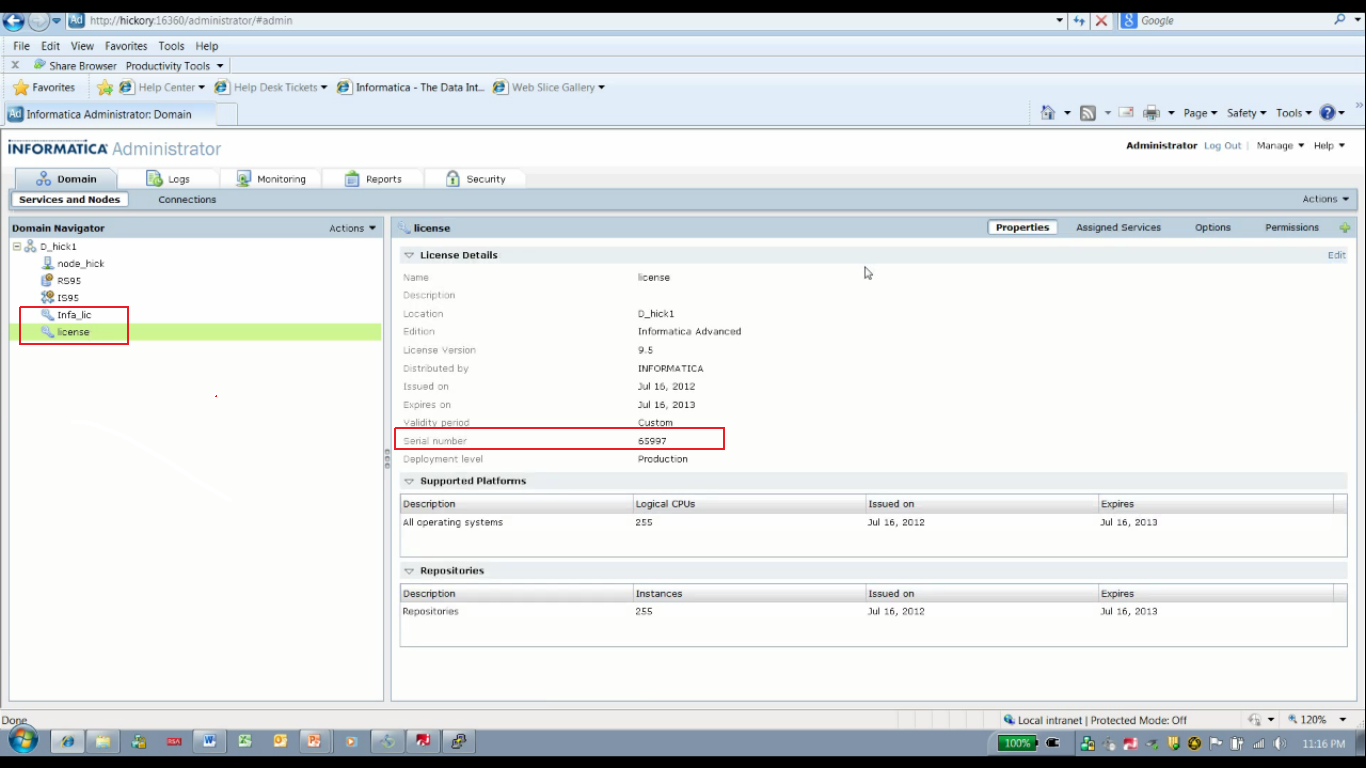Viewport: 1366px width, 768px height.
Task: Click the blue Help question-mark icon
Action: pyautogui.click(x=1327, y=113)
